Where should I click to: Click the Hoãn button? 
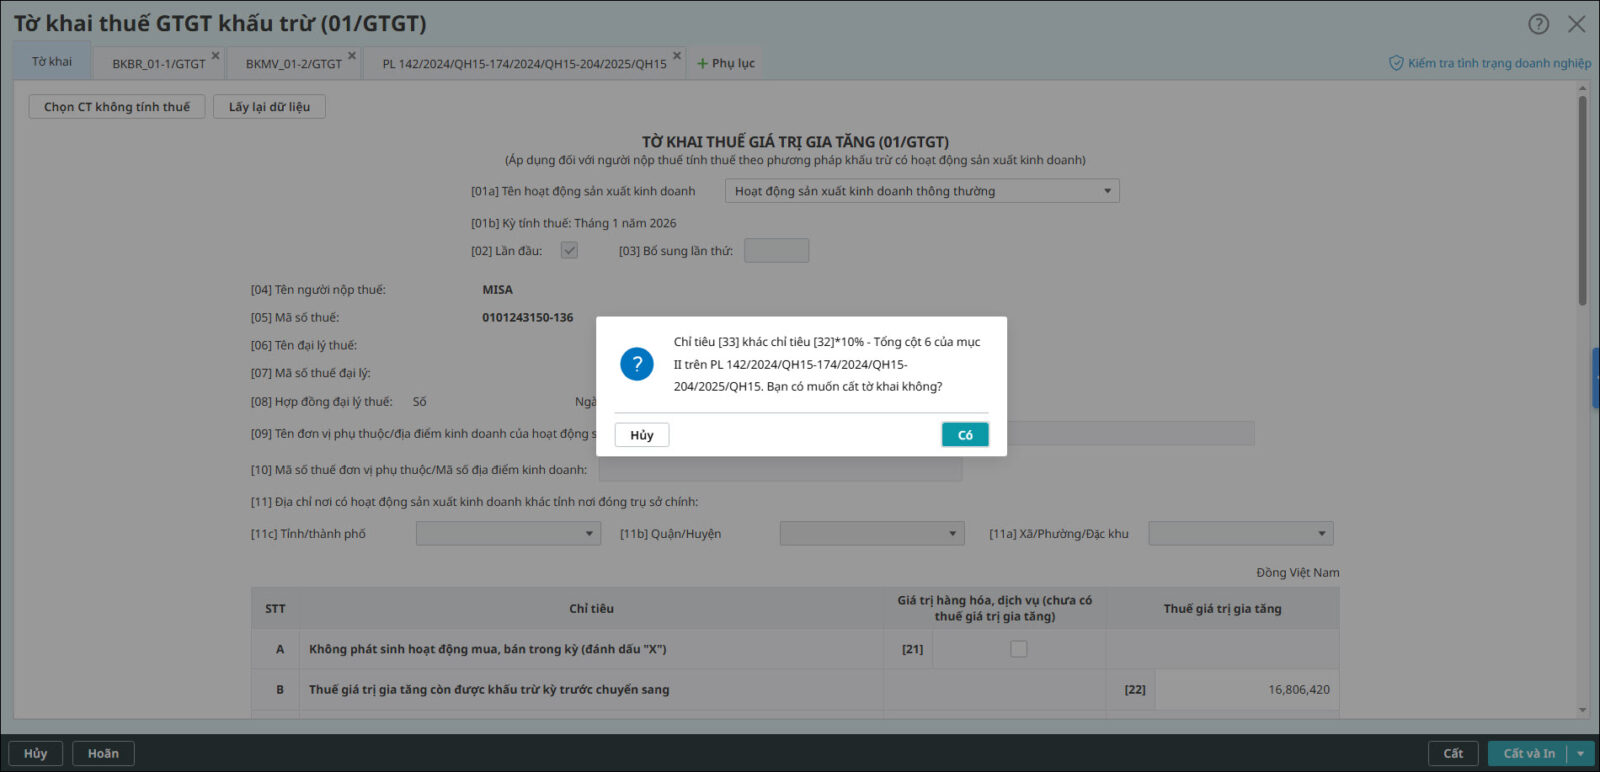pos(103,753)
